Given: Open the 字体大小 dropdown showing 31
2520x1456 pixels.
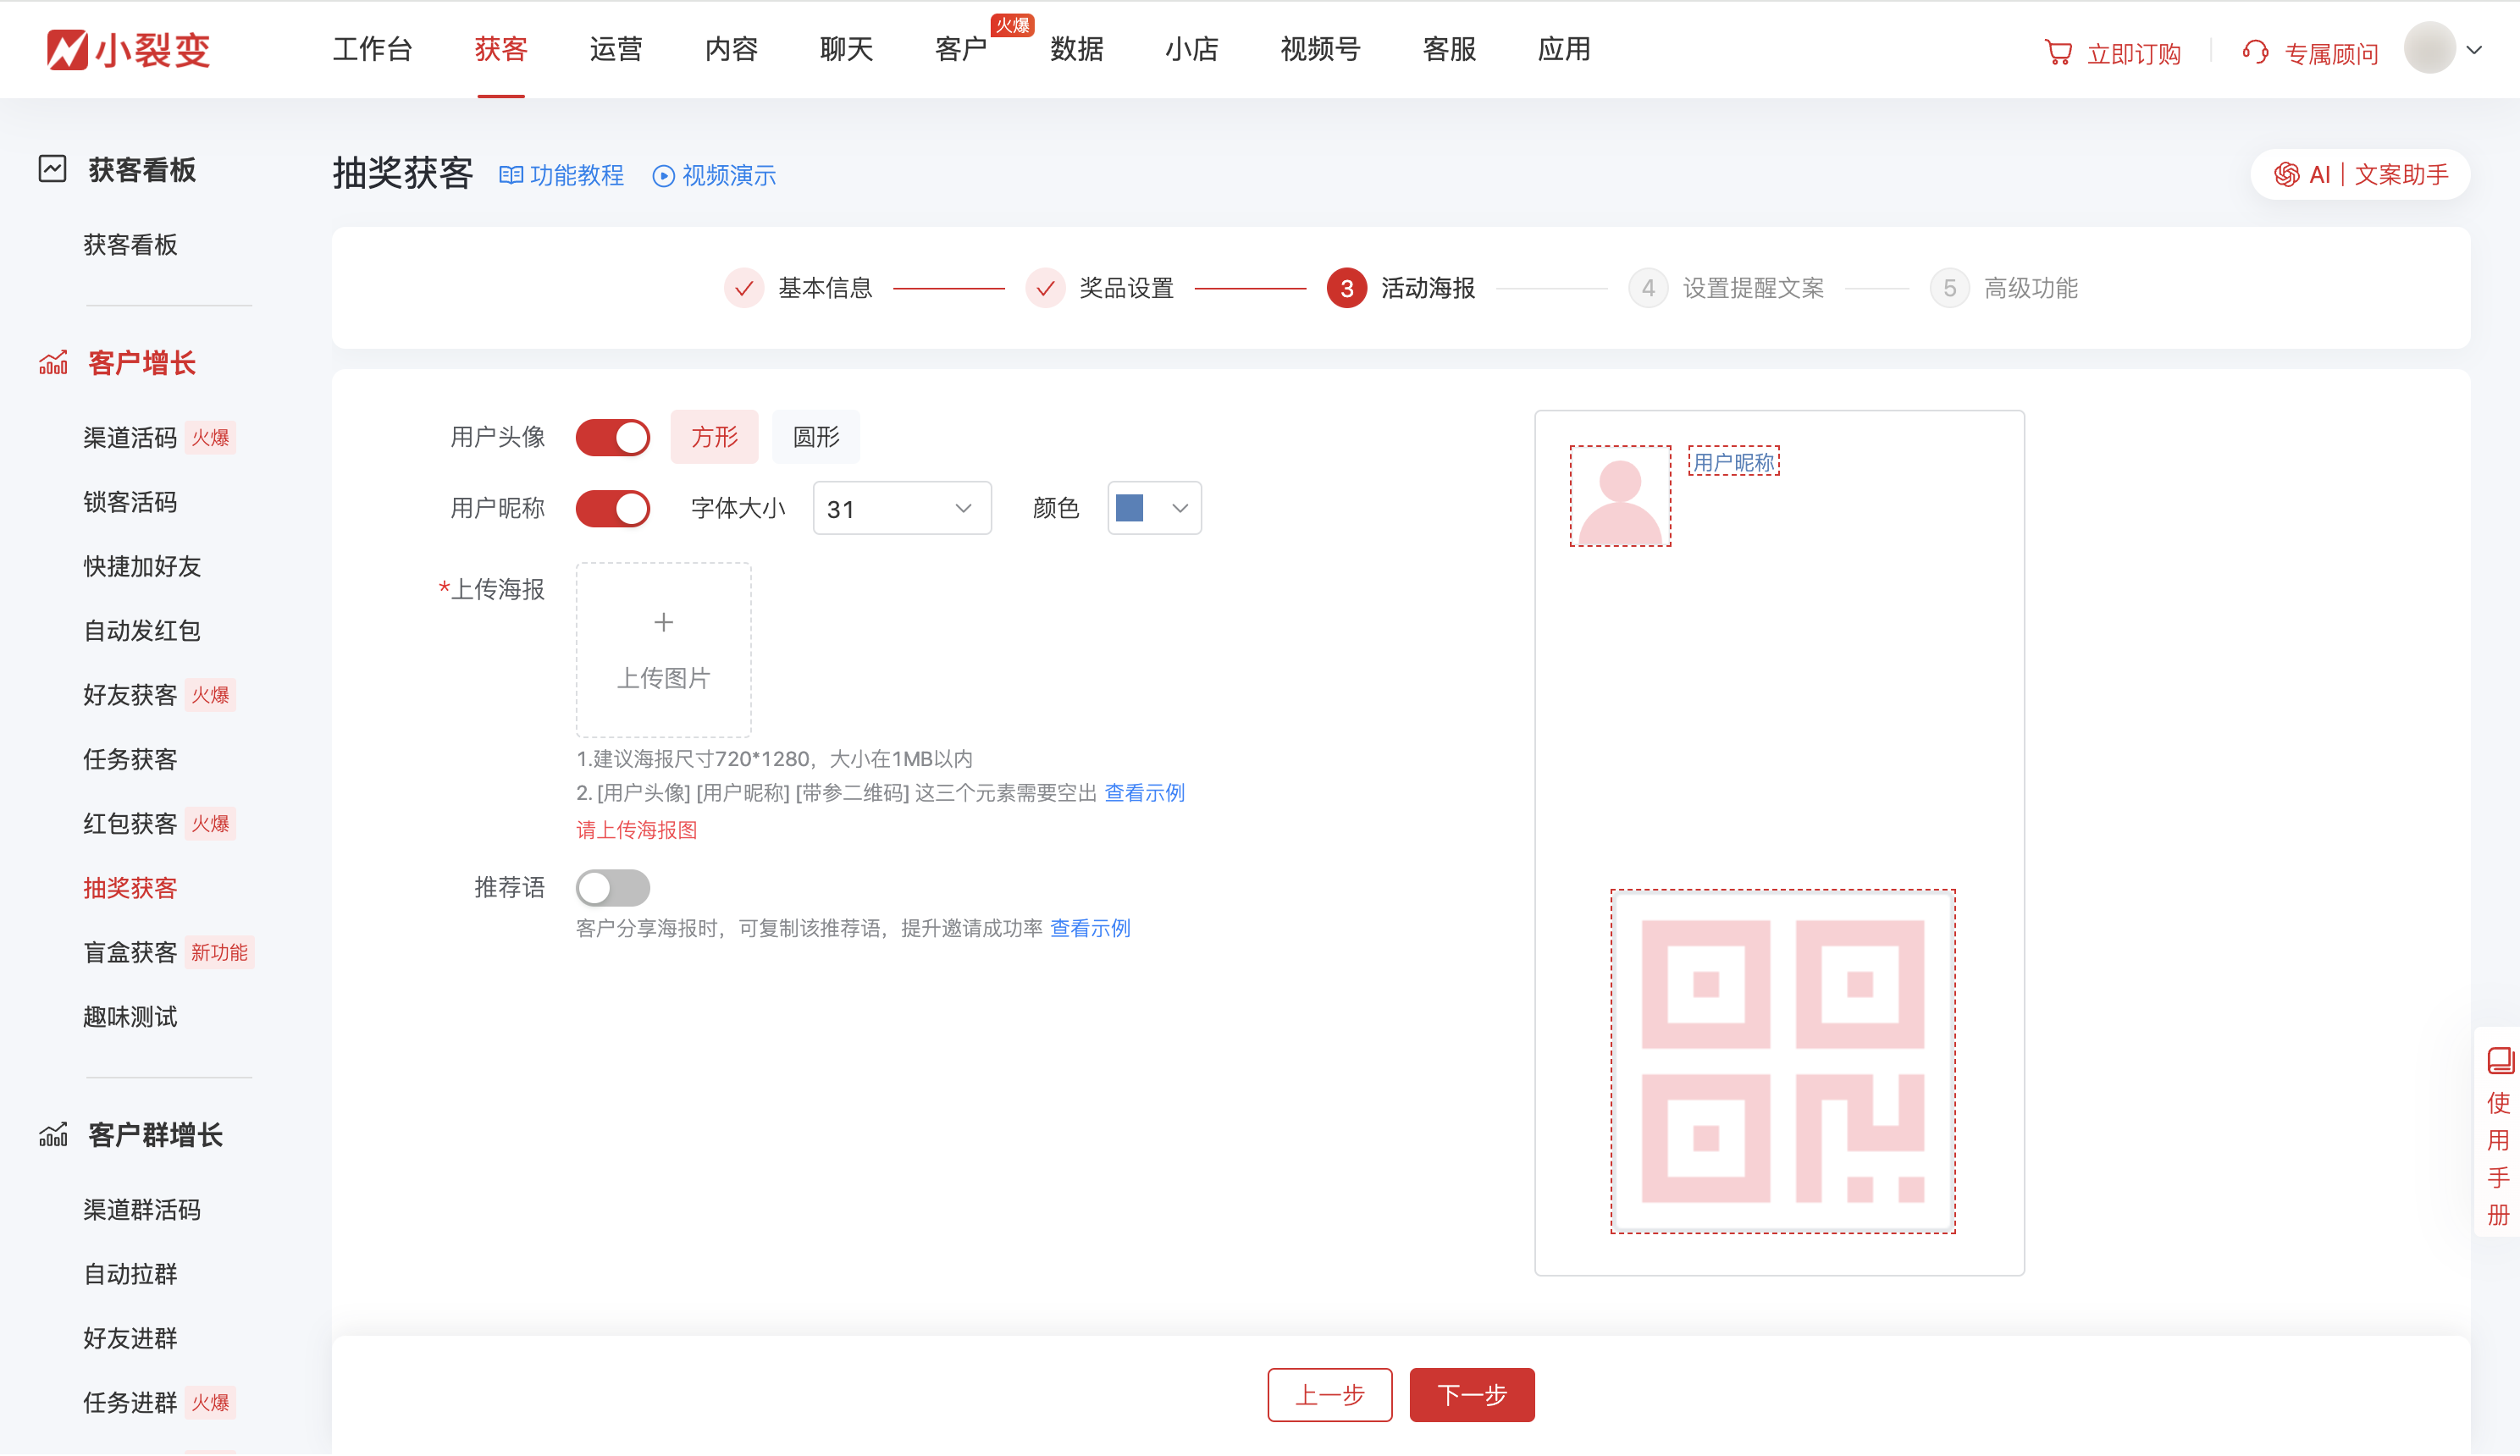Looking at the screenshot, I should [900, 508].
